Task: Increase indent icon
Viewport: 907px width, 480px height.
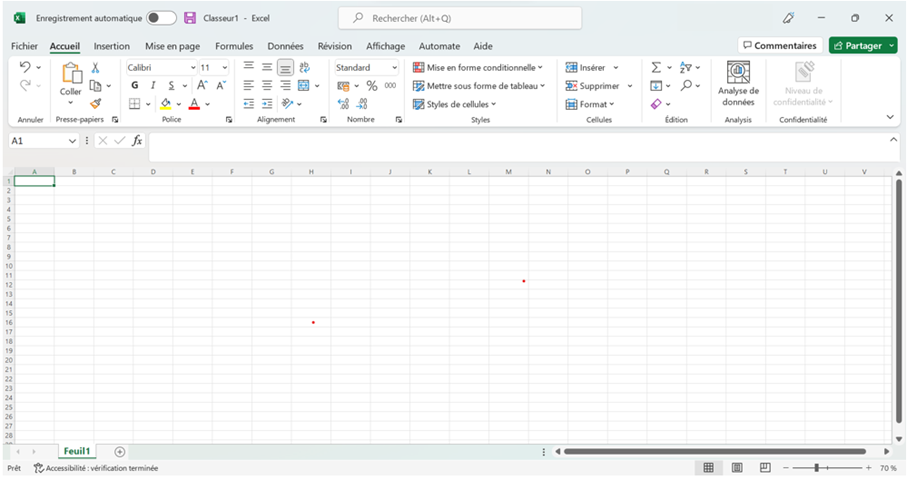Action: tap(267, 104)
